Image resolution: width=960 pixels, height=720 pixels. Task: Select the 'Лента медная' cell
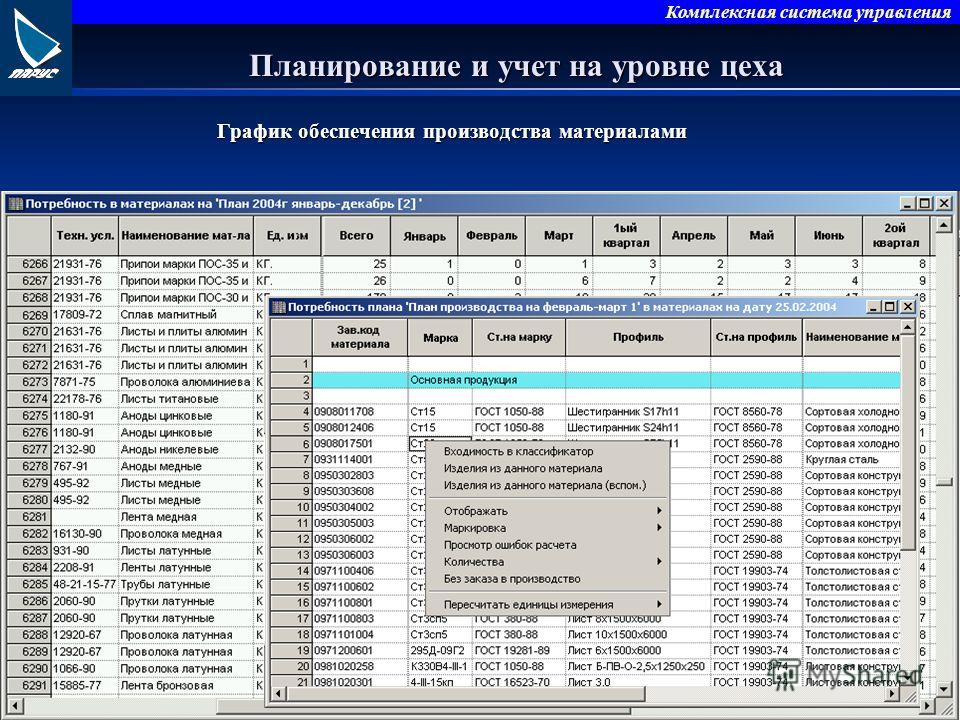point(186,517)
